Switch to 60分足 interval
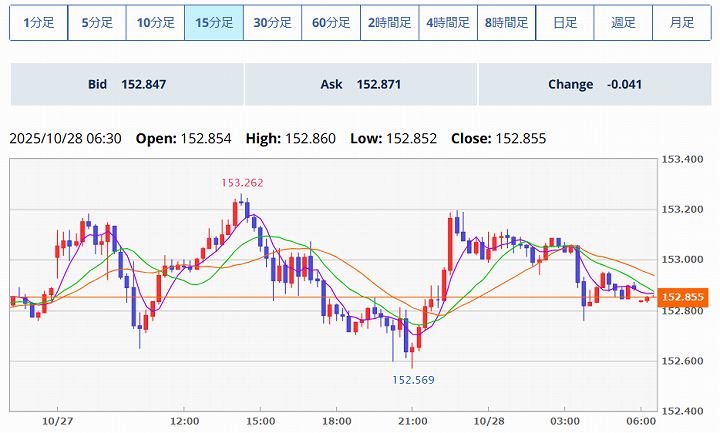Screen dimensions: 720x433 tap(331, 22)
